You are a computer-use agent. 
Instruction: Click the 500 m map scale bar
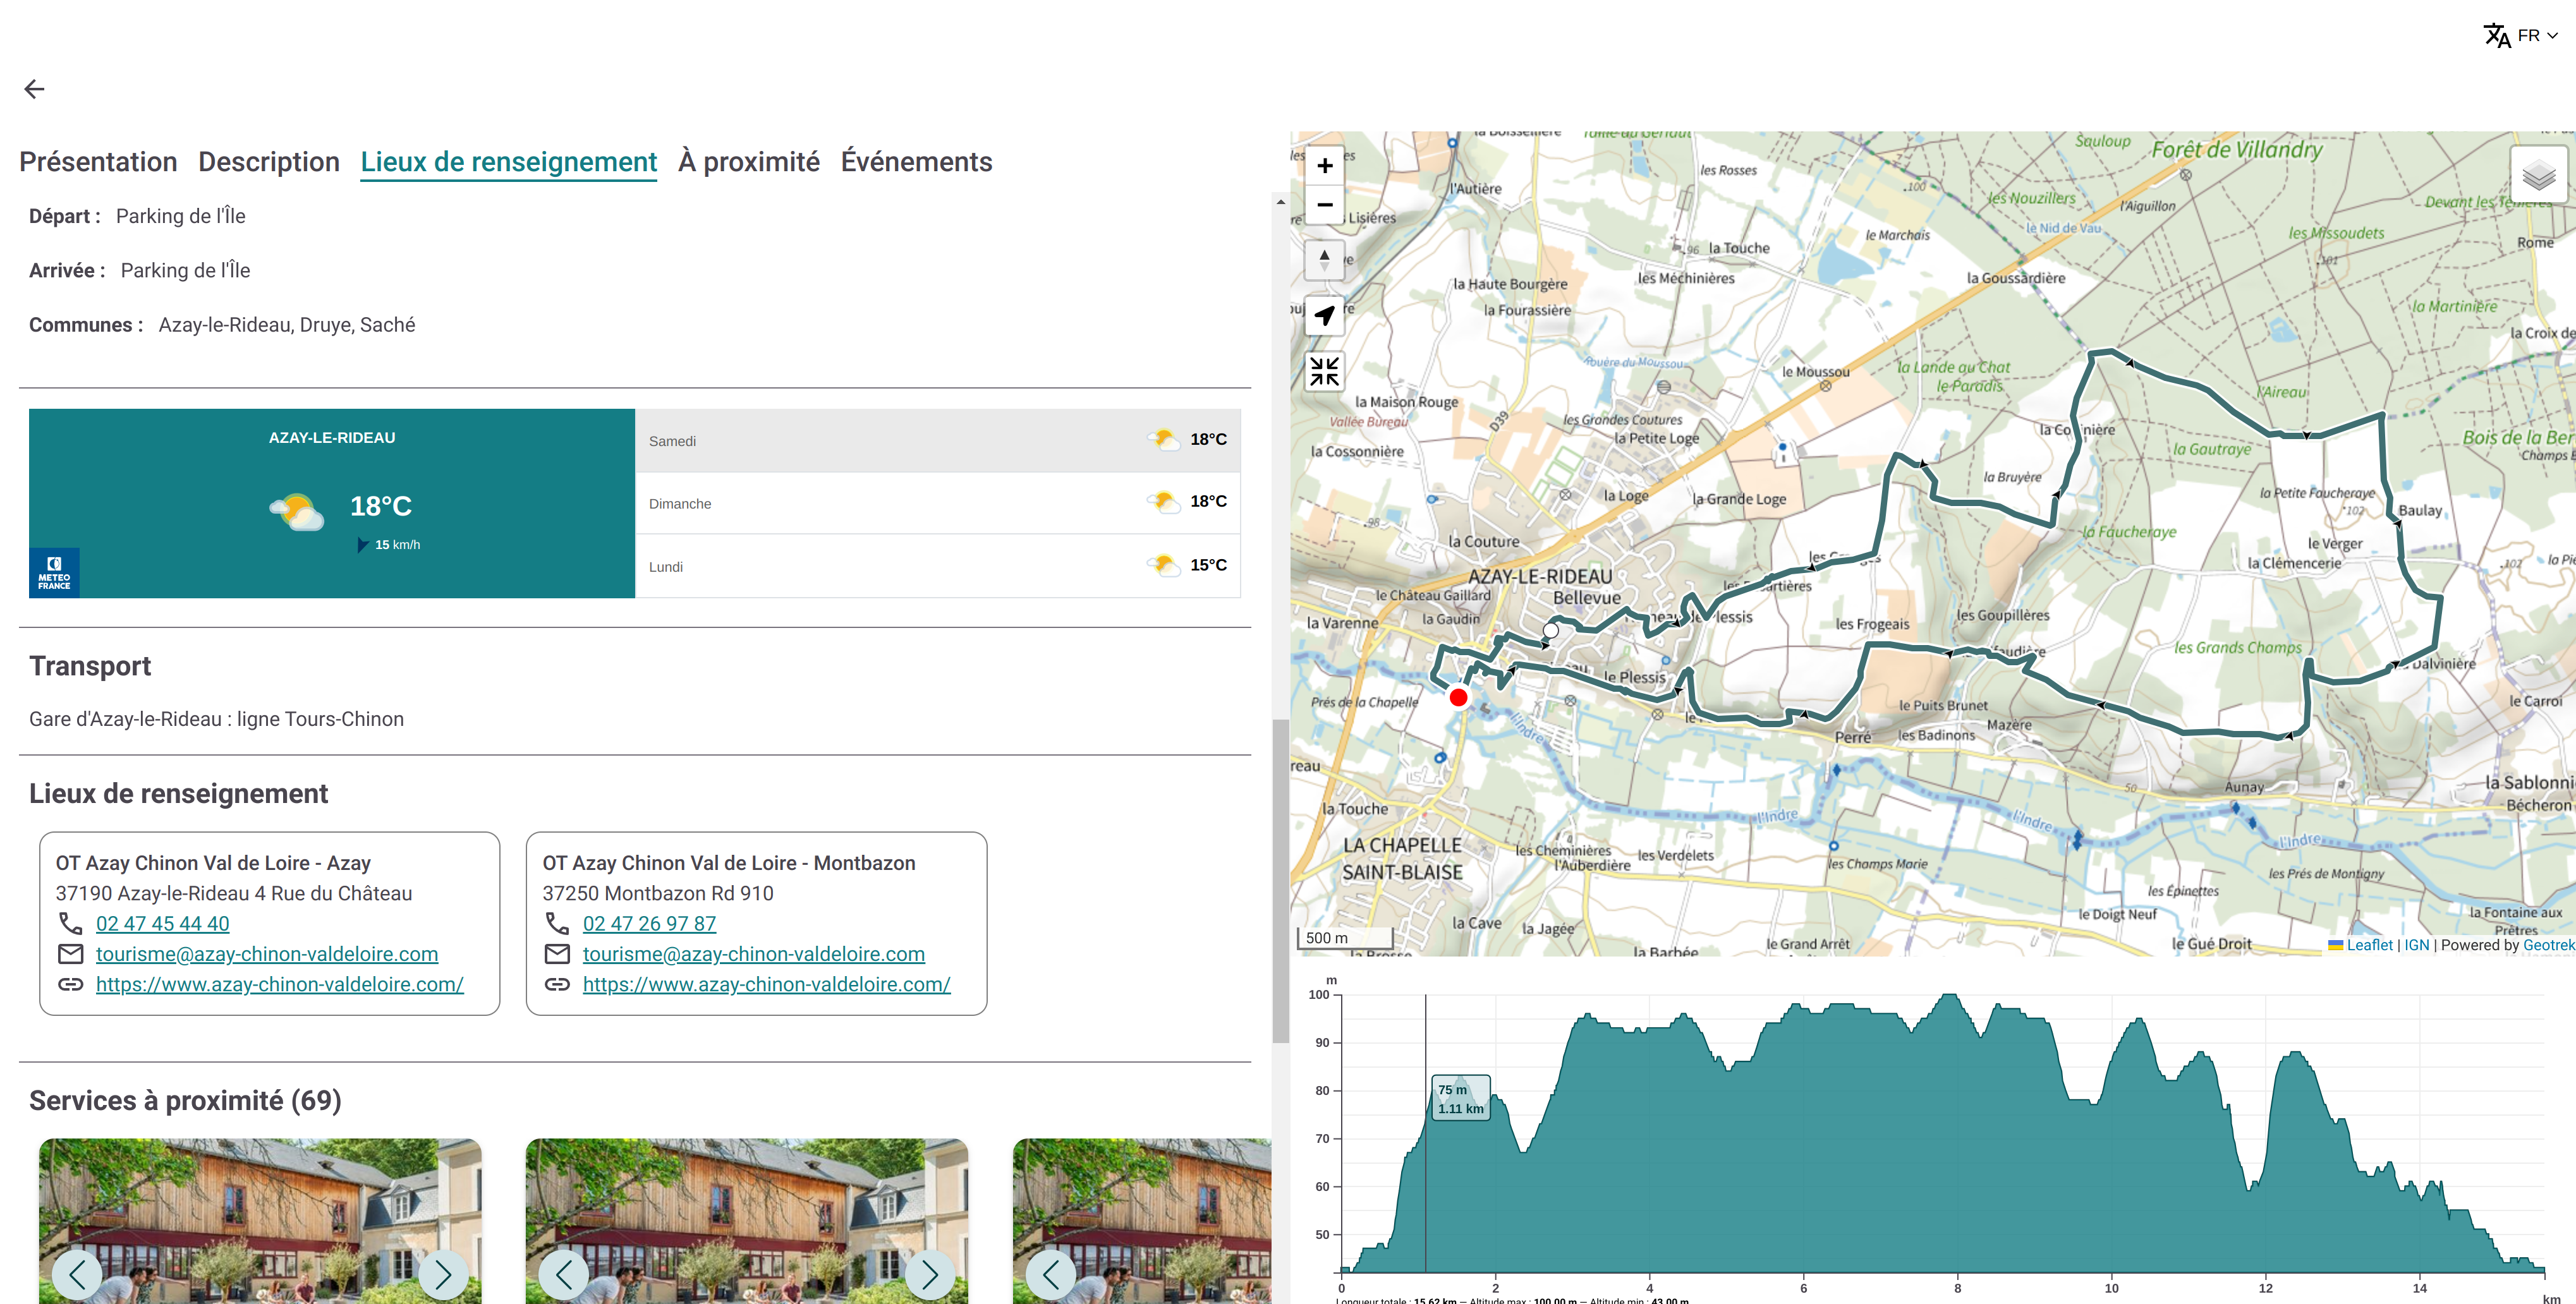tap(1344, 938)
